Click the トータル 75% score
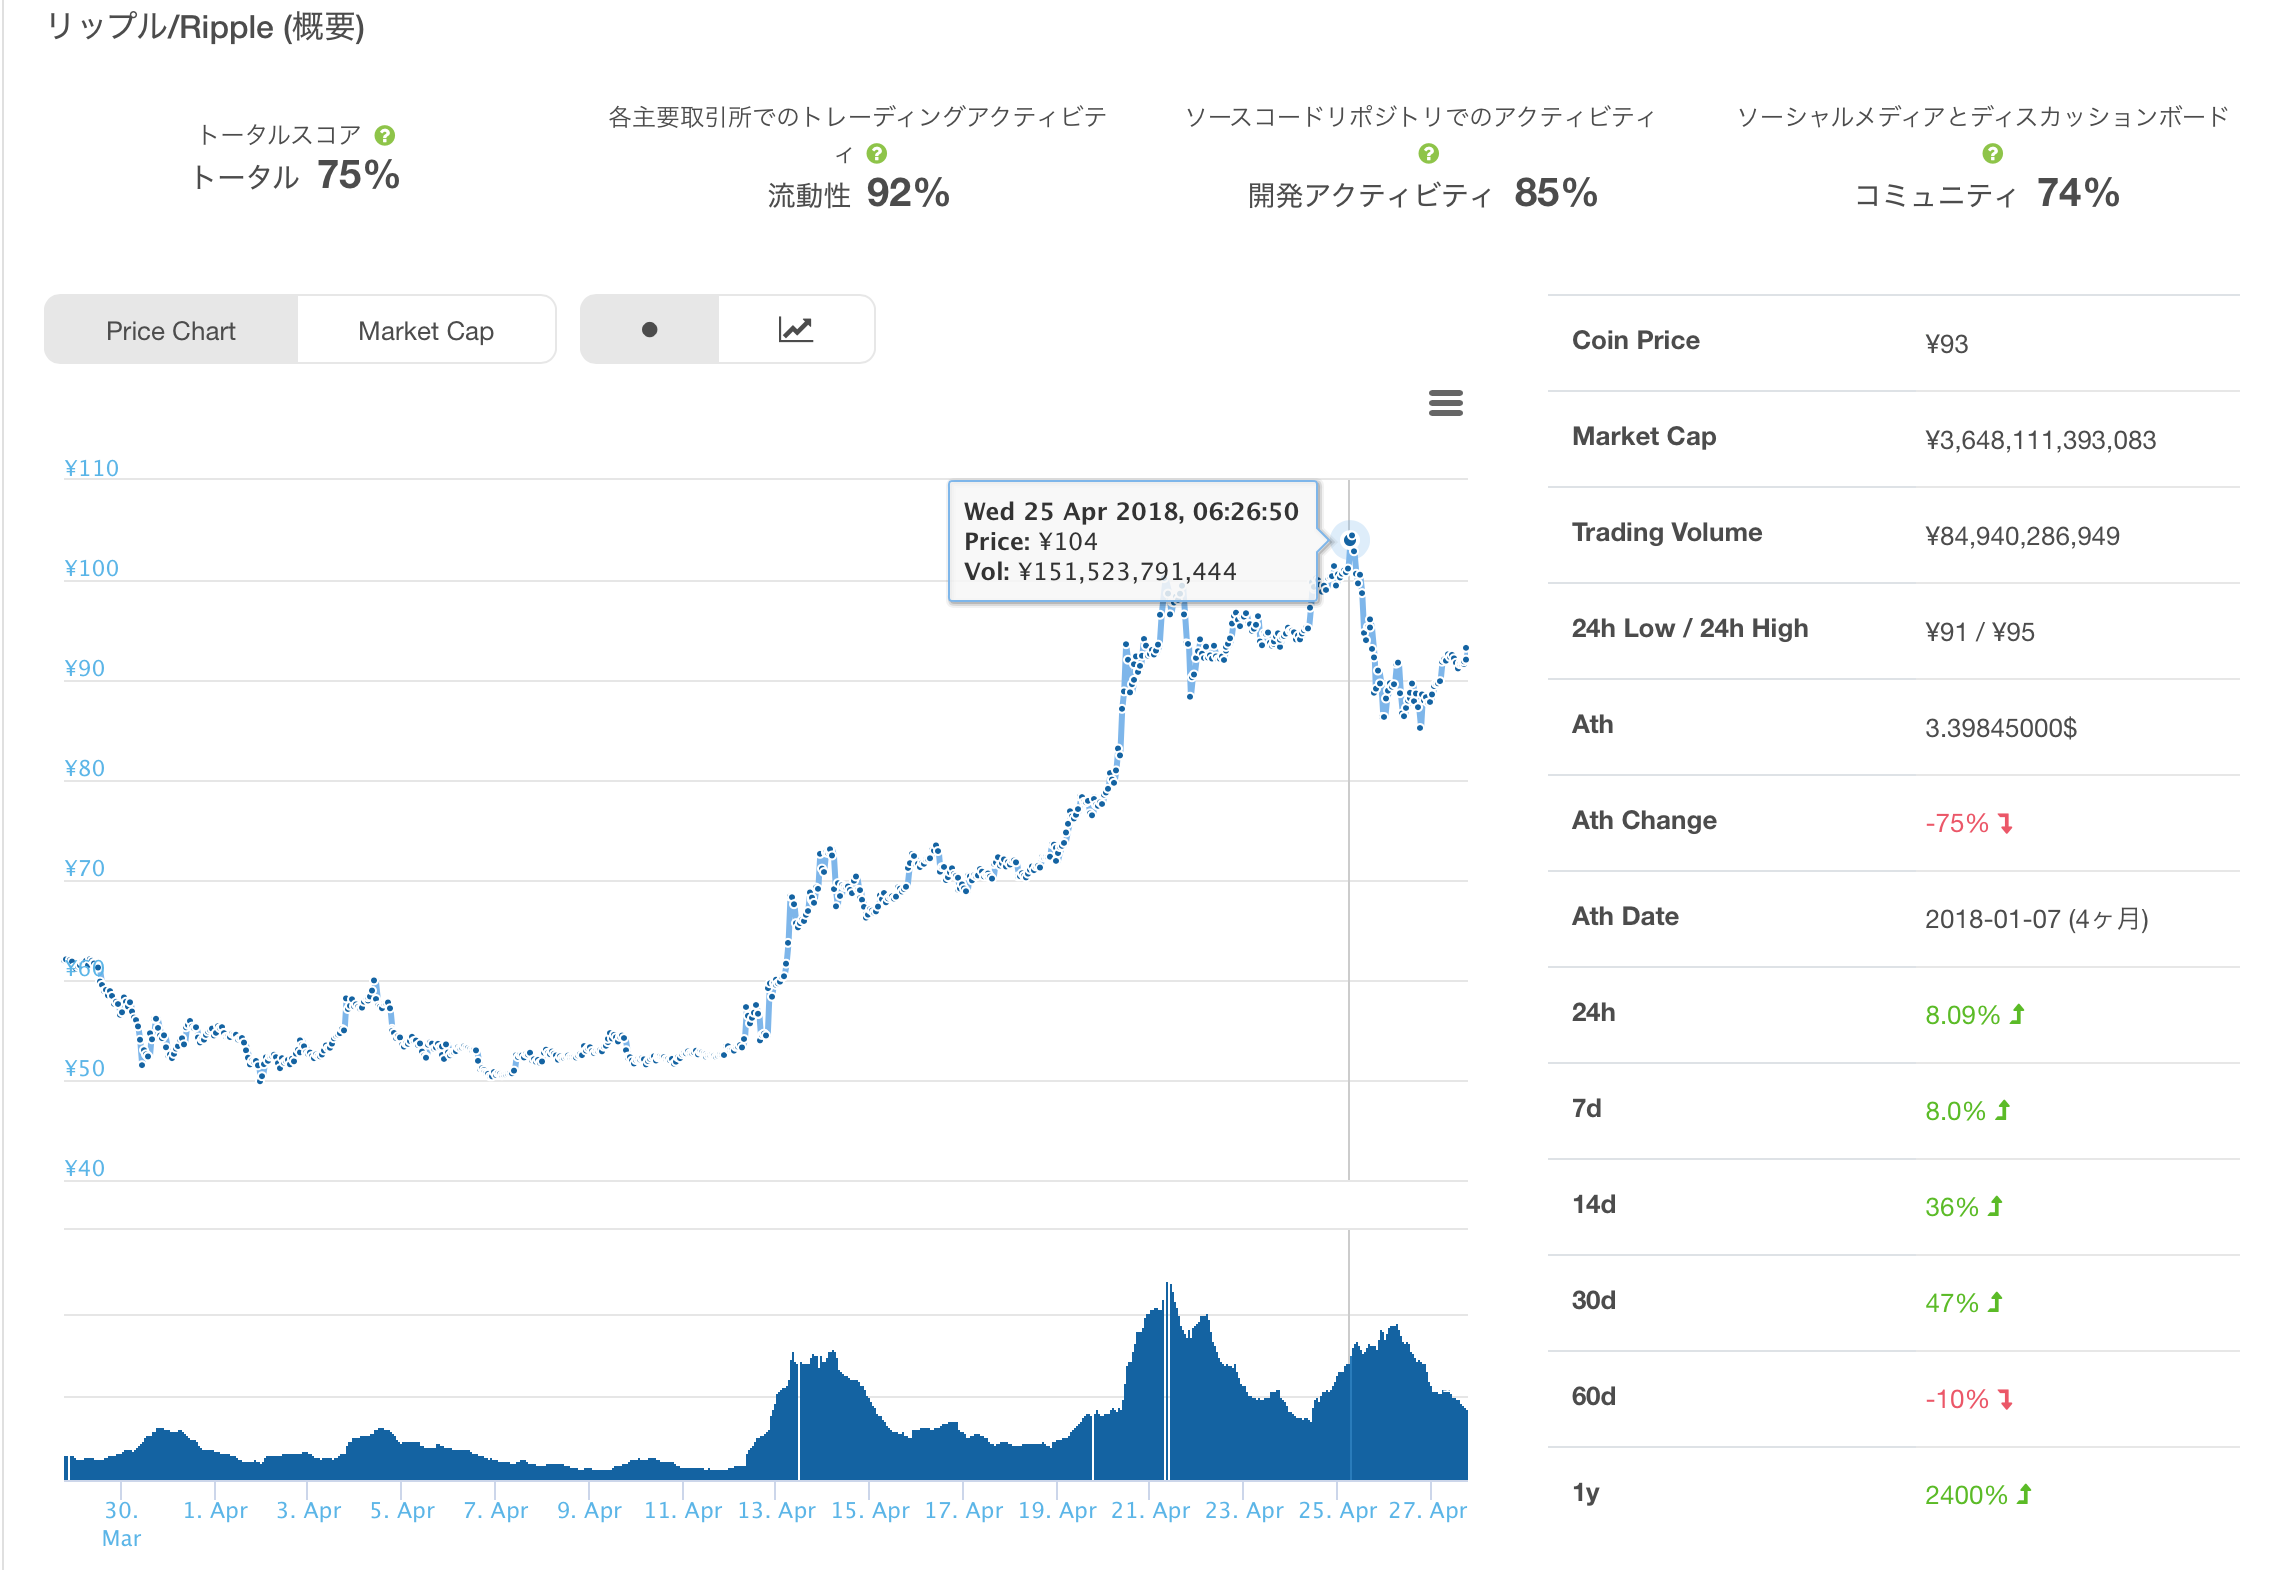2280x1570 pixels. click(x=295, y=175)
